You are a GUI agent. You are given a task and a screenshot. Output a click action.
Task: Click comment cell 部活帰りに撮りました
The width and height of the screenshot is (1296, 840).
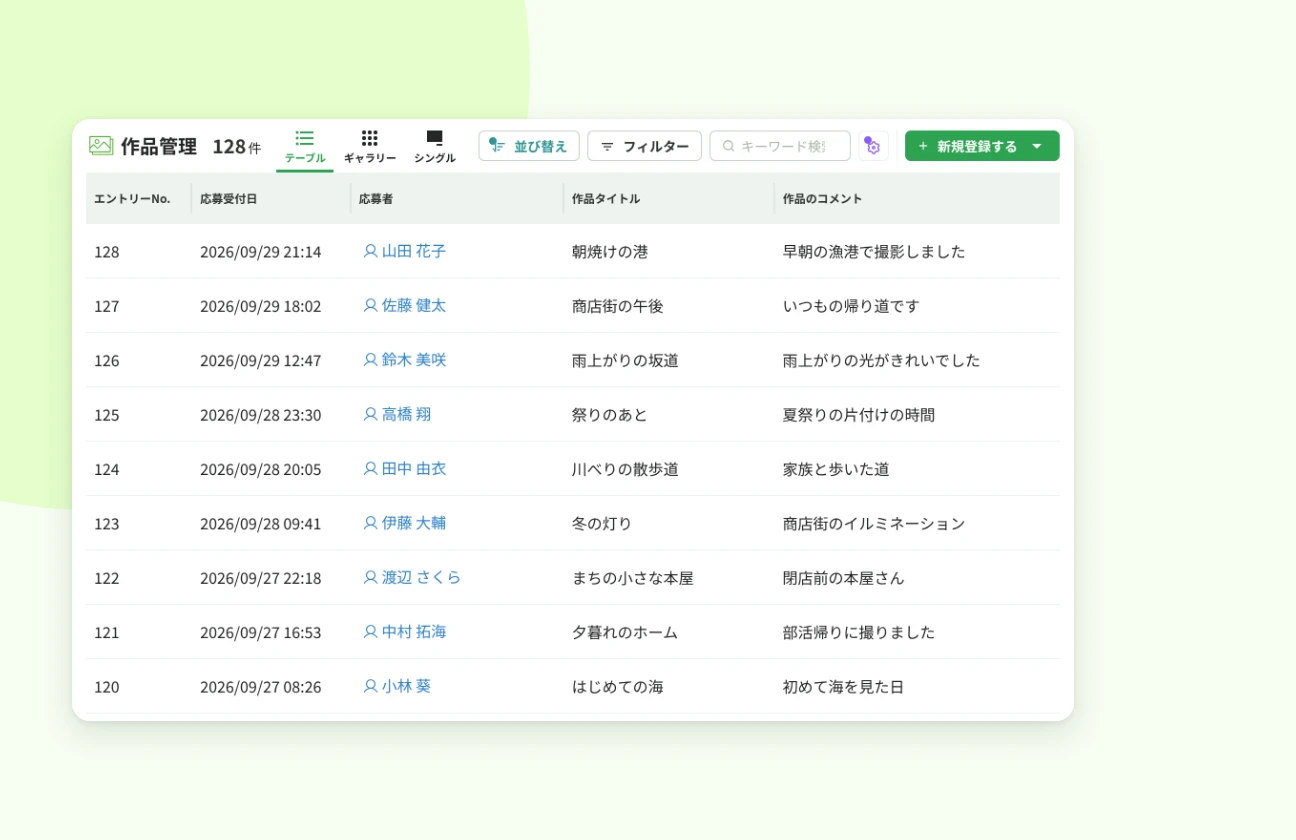pyautogui.click(x=859, y=632)
